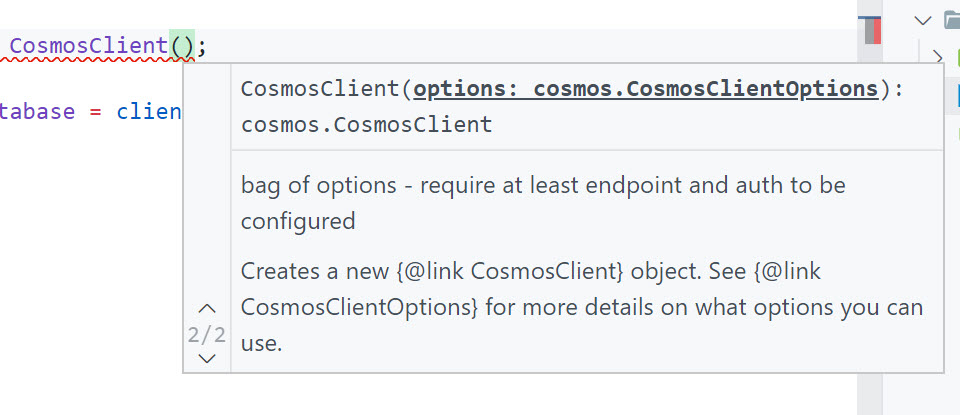This screenshot has height=415, width=960.
Task: Select the blue file icon in explorer
Action: pos(955,95)
